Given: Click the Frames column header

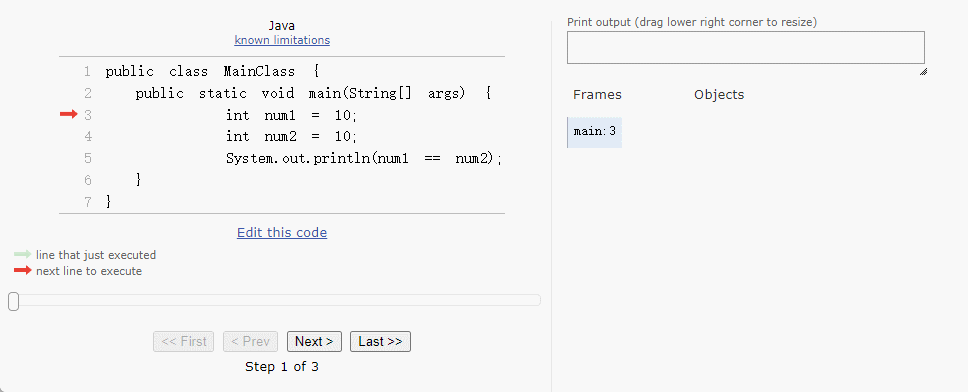Looking at the screenshot, I should click(x=597, y=94).
